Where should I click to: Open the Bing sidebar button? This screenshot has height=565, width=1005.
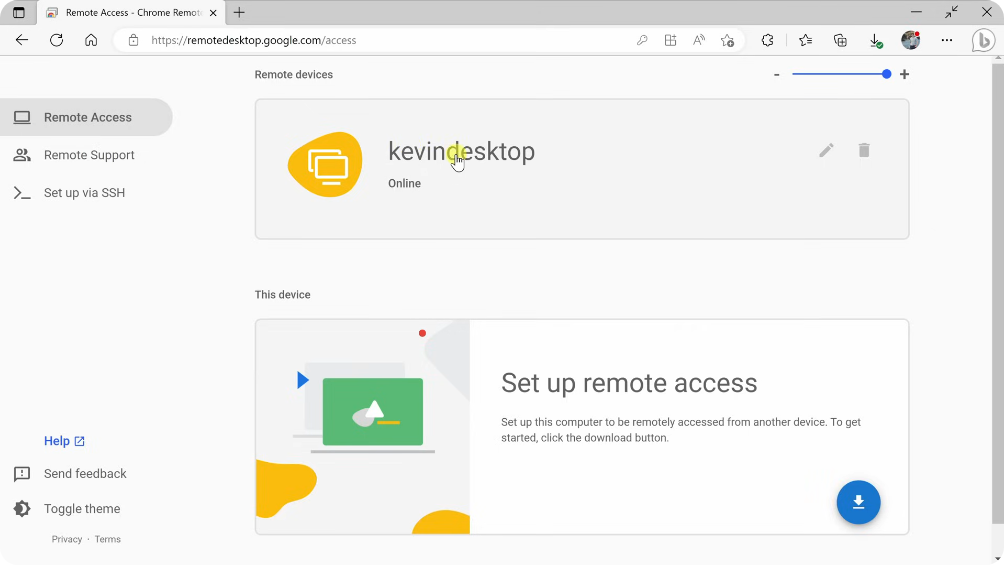tap(983, 40)
